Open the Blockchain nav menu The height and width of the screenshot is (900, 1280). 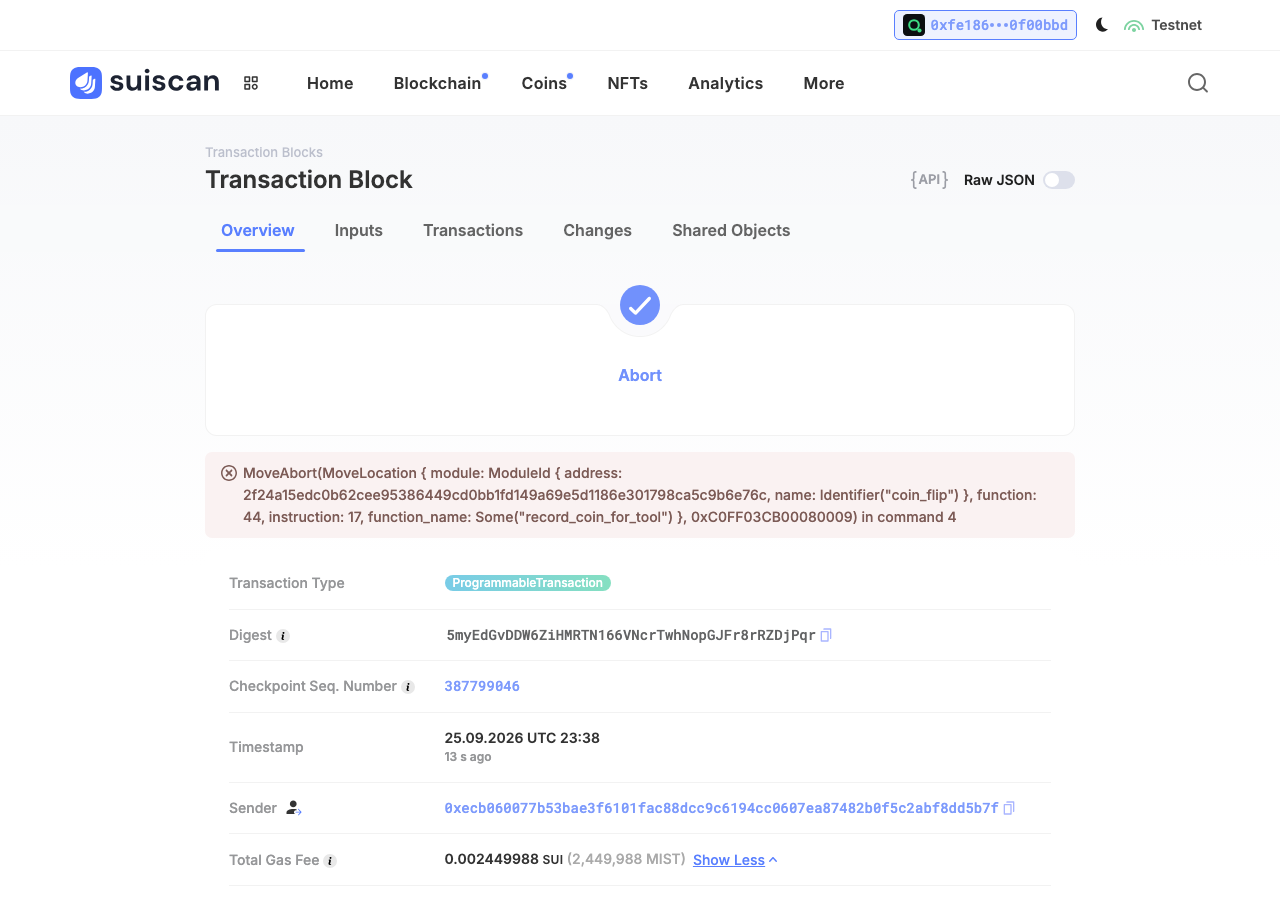pos(438,83)
